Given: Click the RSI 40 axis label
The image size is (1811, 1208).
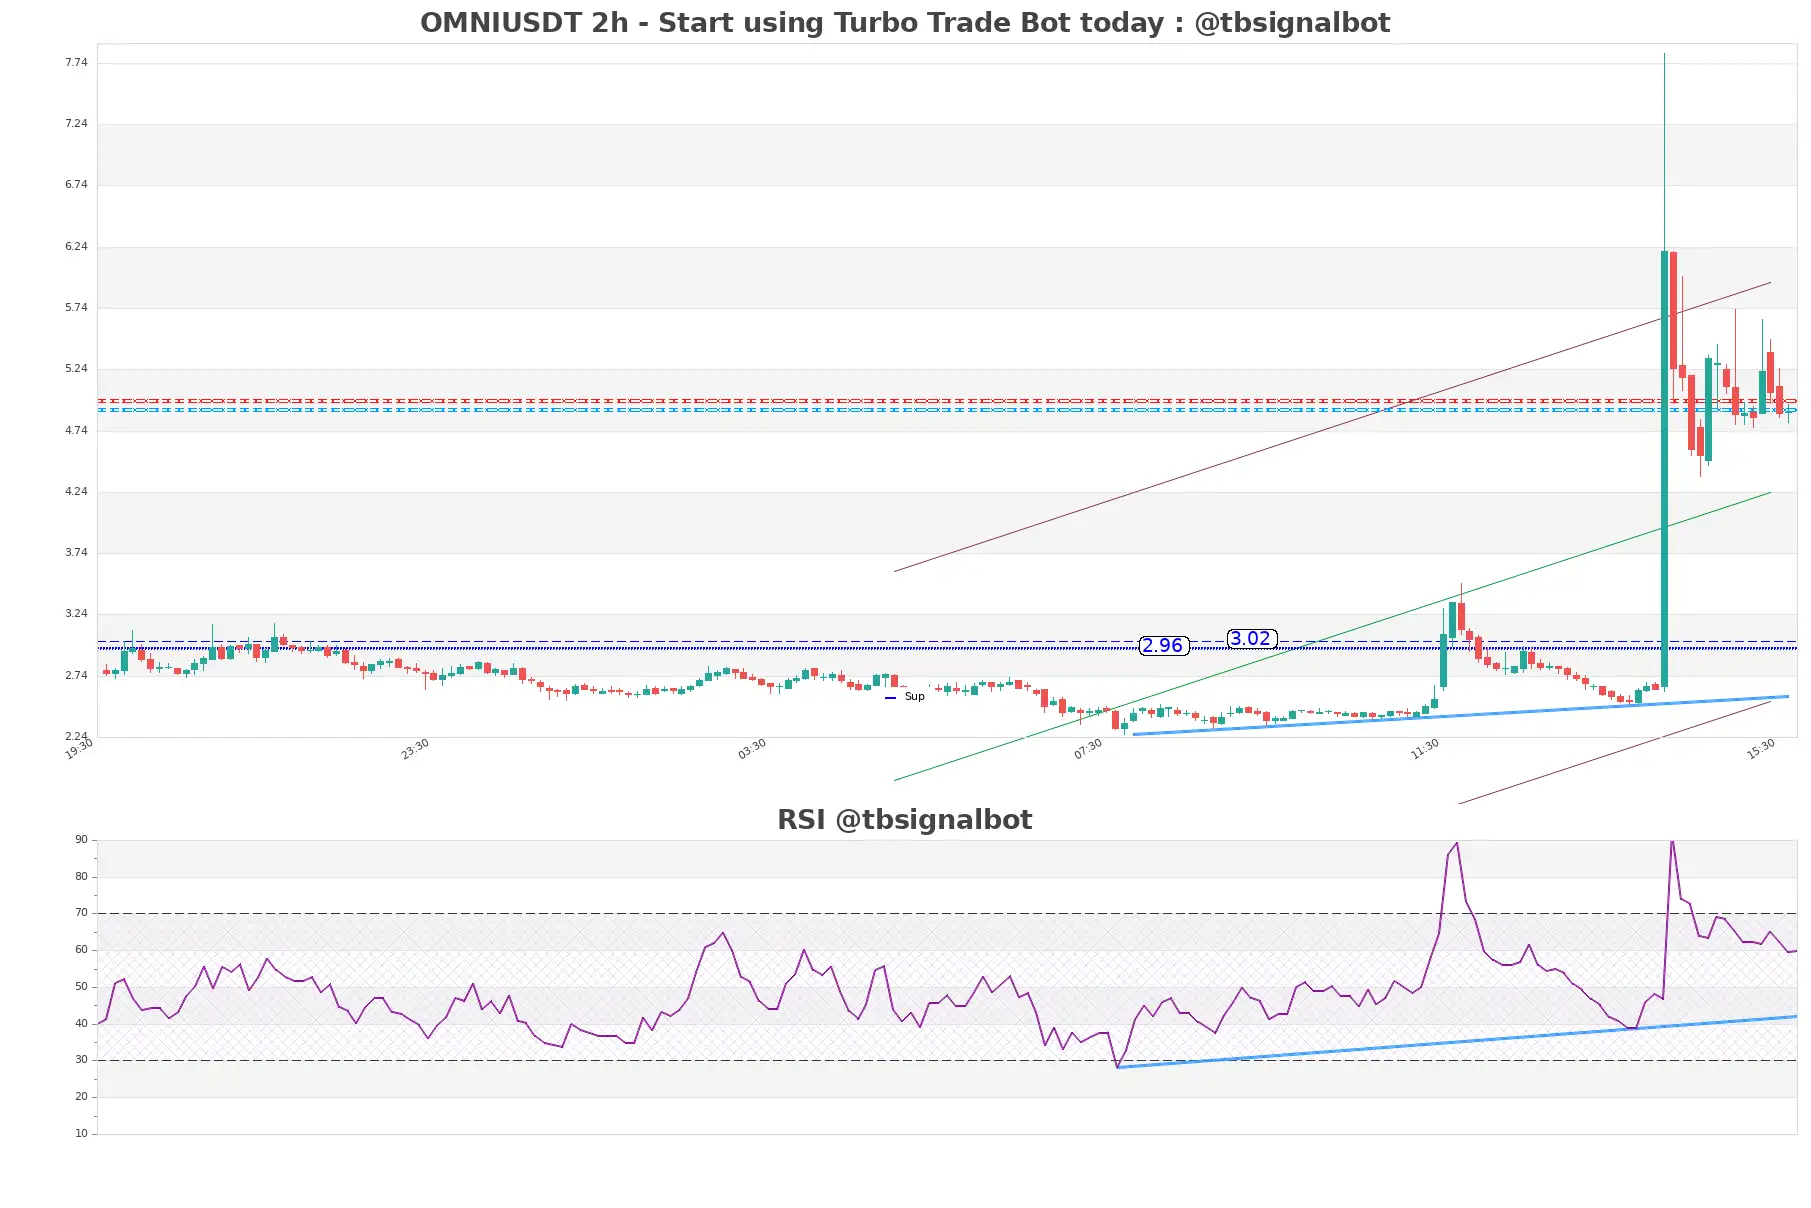Looking at the screenshot, I should click(81, 1024).
